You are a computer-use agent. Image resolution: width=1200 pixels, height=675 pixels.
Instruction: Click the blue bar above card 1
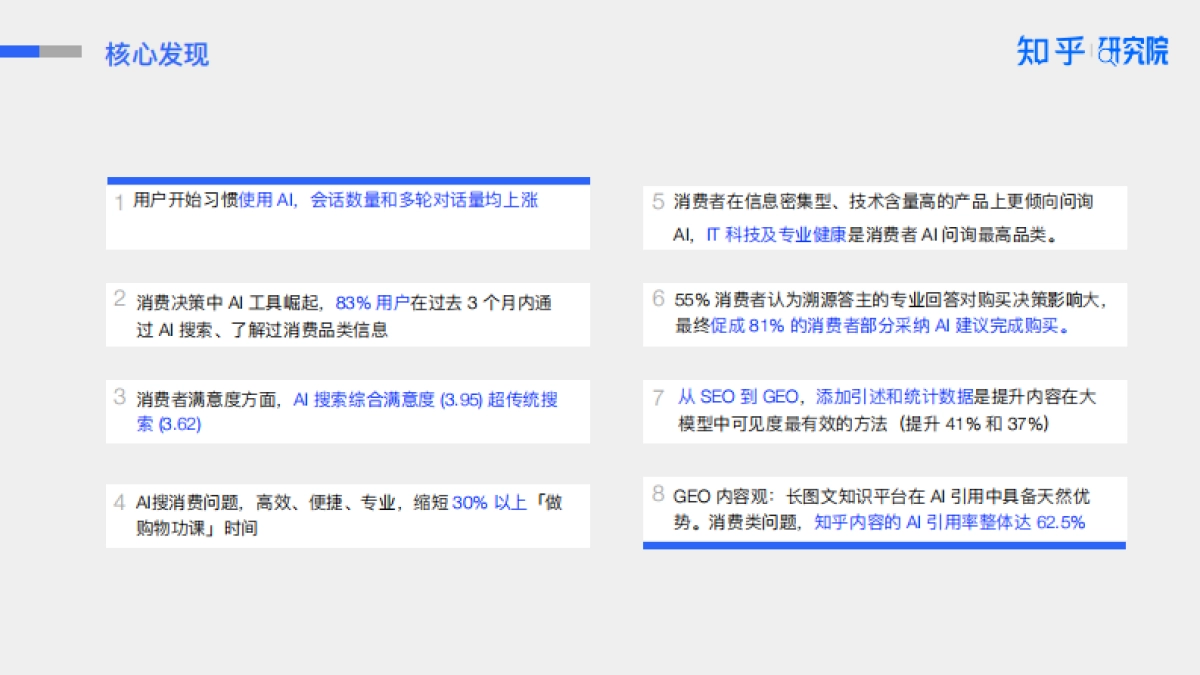pyautogui.click(x=348, y=180)
